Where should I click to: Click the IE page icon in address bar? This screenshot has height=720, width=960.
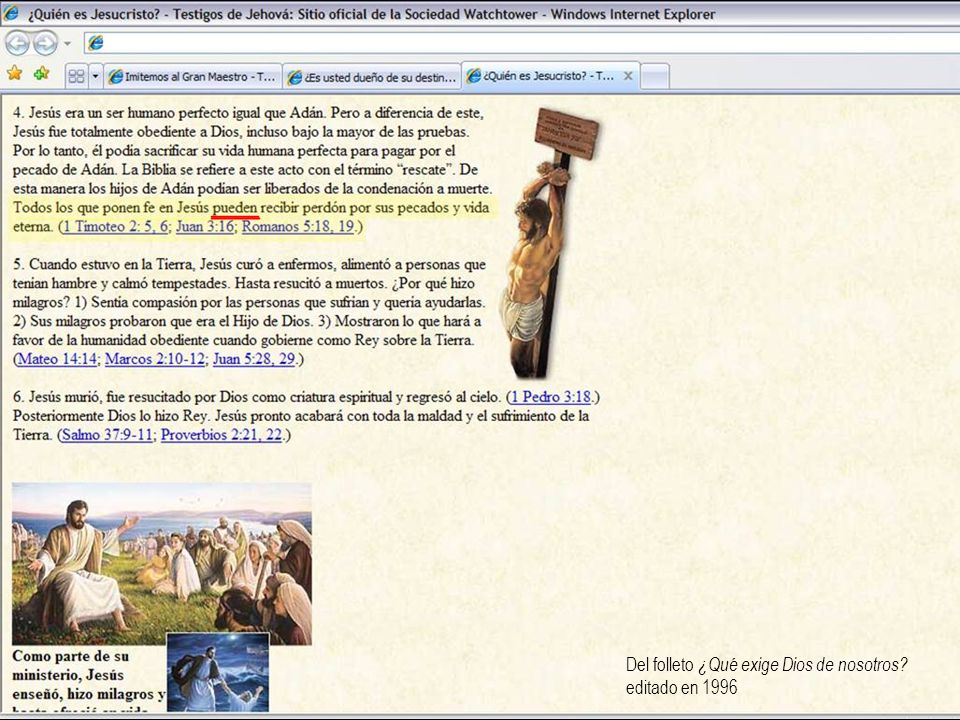tap(96, 43)
